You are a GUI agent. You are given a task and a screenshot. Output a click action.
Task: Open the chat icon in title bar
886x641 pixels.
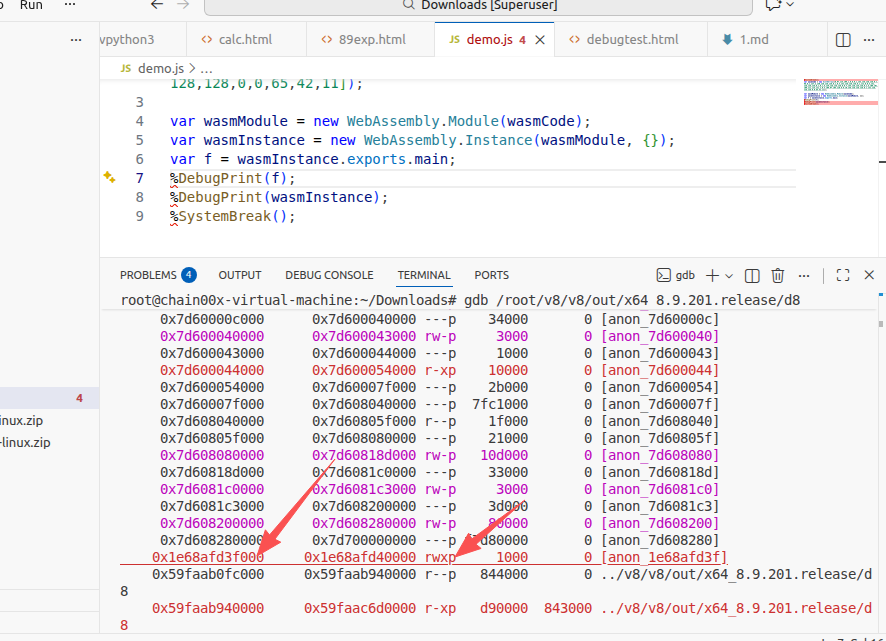tap(772, 5)
